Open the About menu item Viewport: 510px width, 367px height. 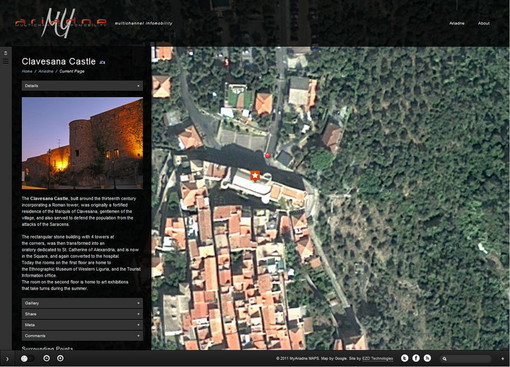pos(484,23)
